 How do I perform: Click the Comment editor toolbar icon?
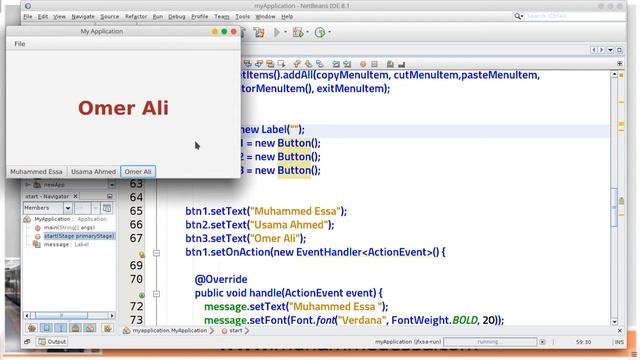tap(390, 64)
